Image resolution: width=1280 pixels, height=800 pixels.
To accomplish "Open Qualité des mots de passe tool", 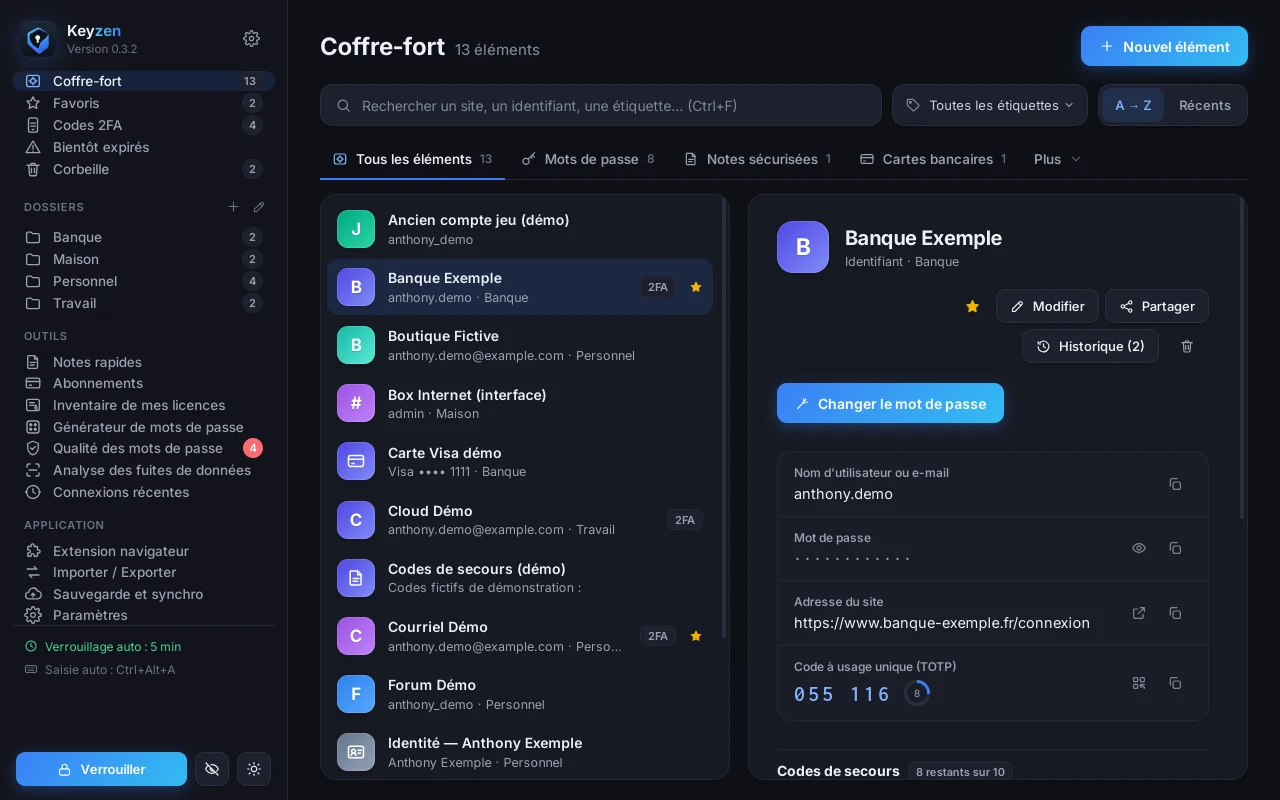I will pos(143,448).
